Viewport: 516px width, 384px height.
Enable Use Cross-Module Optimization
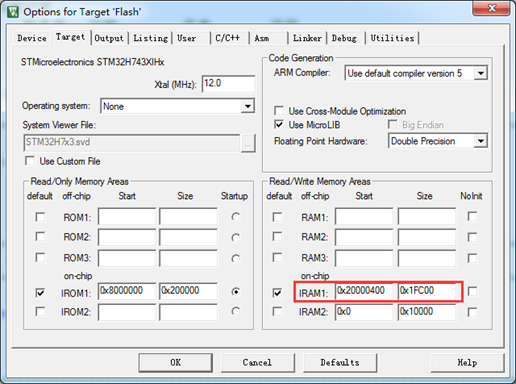coord(279,111)
